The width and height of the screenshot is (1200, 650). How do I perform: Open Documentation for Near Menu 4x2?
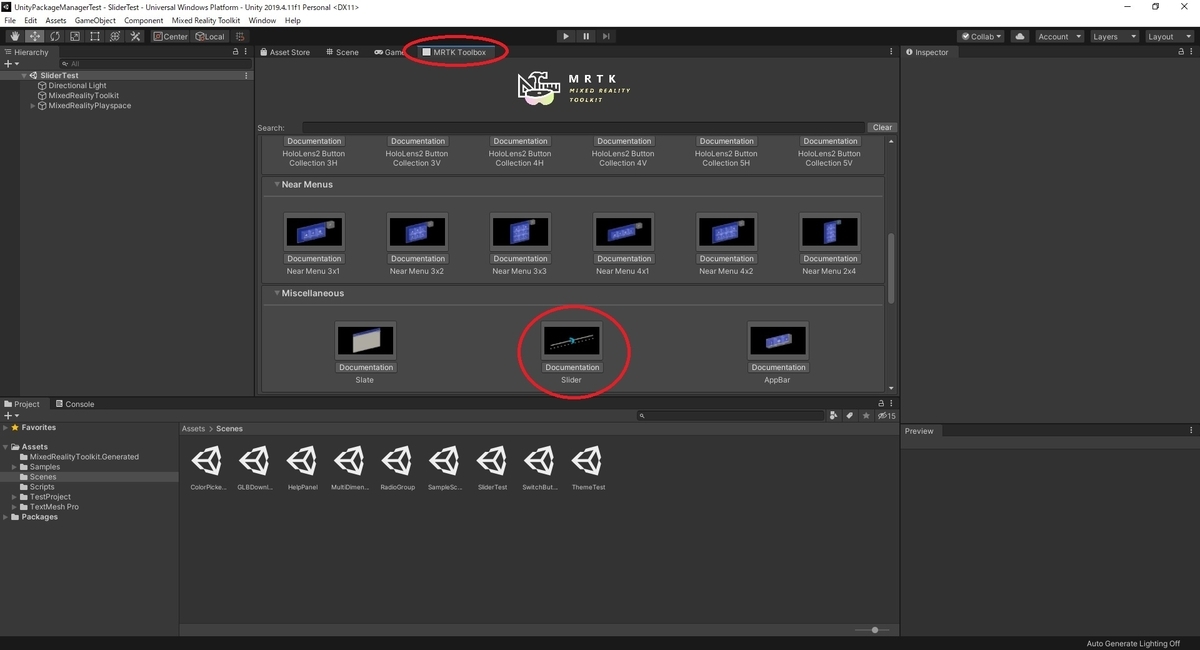(727, 259)
